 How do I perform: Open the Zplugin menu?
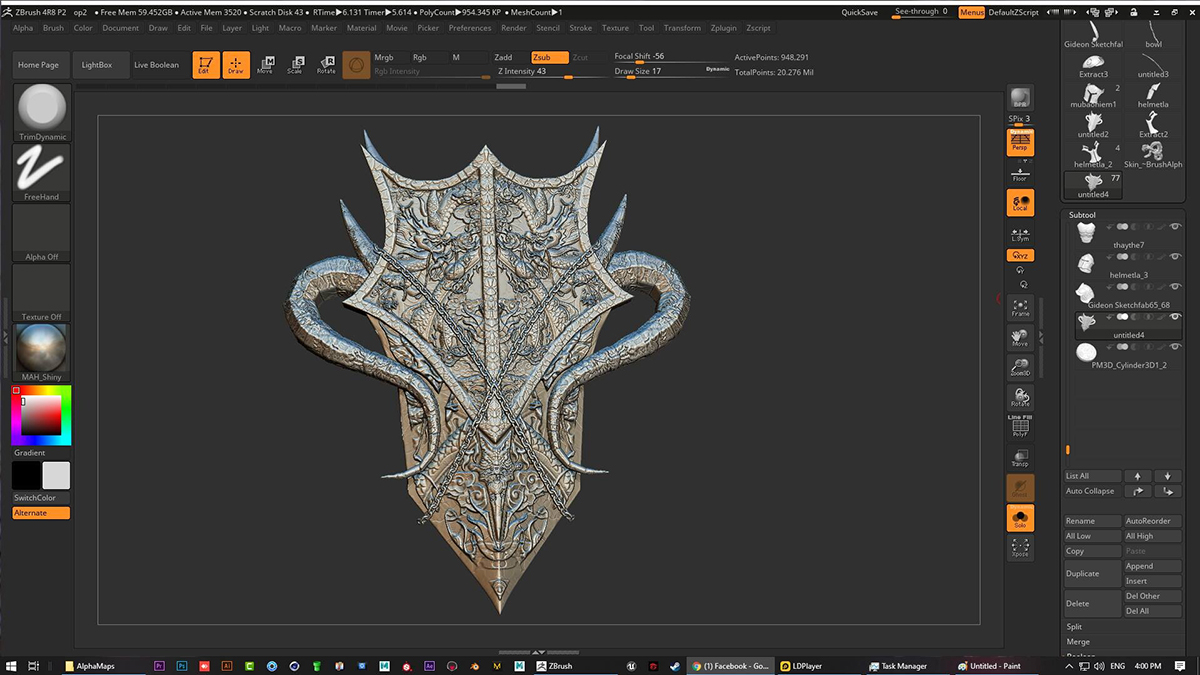click(x=723, y=28)
